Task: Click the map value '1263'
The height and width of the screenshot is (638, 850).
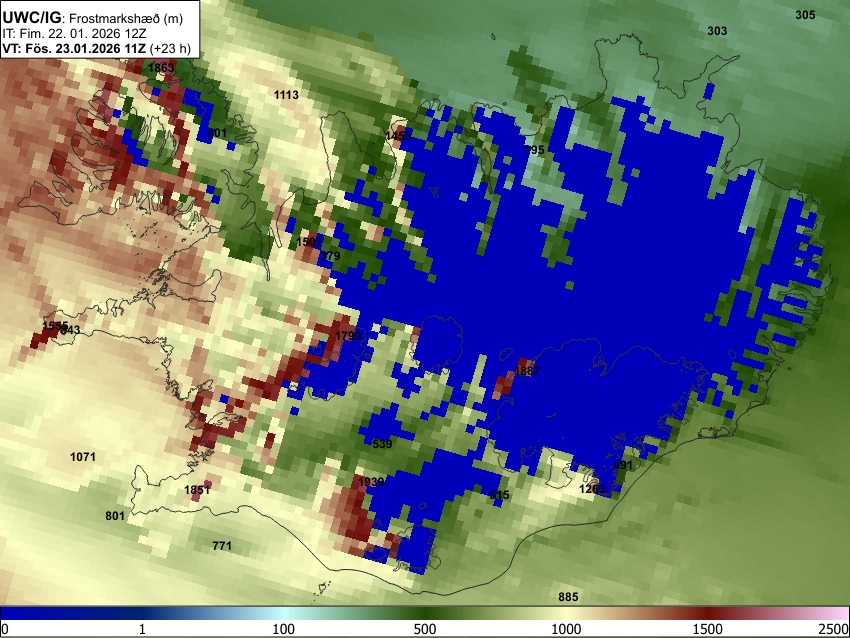Action: point(592,489)
